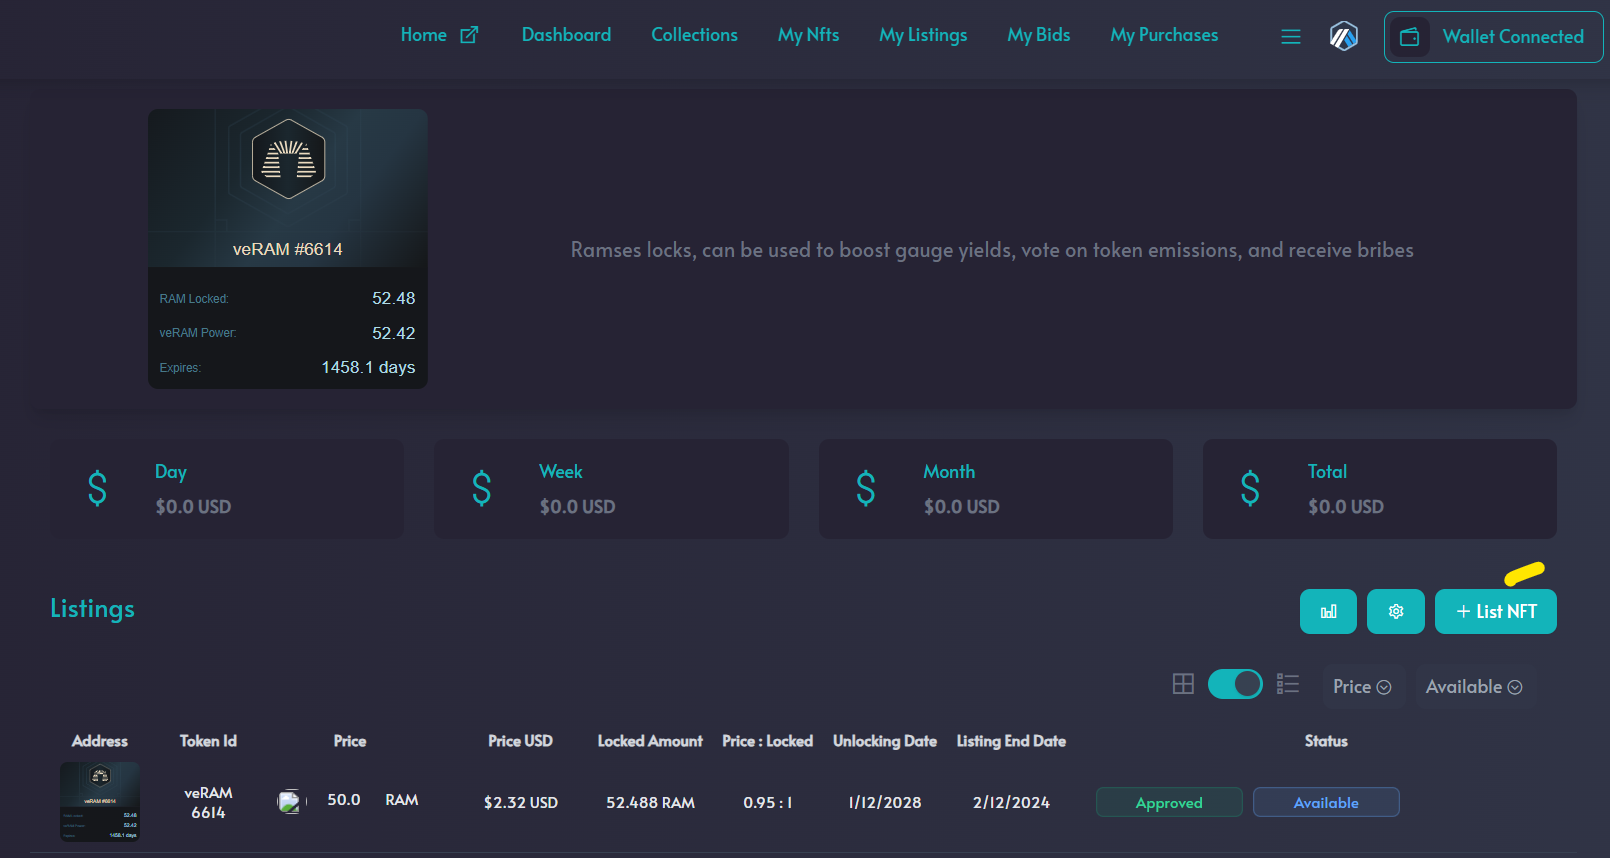Expand the Price sort dropdown
Viewport: 1610px width, 858px height.
coord(1362,687)
